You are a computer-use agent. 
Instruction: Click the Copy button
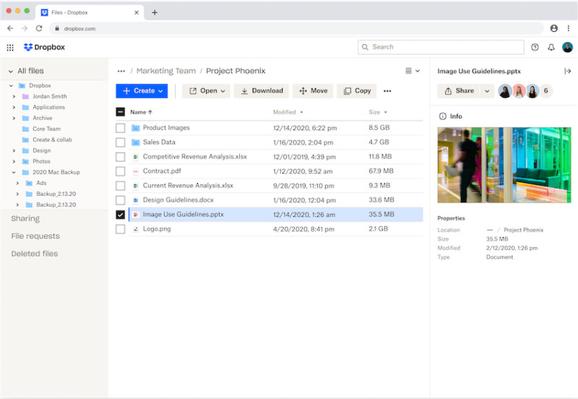pos(357,91)
